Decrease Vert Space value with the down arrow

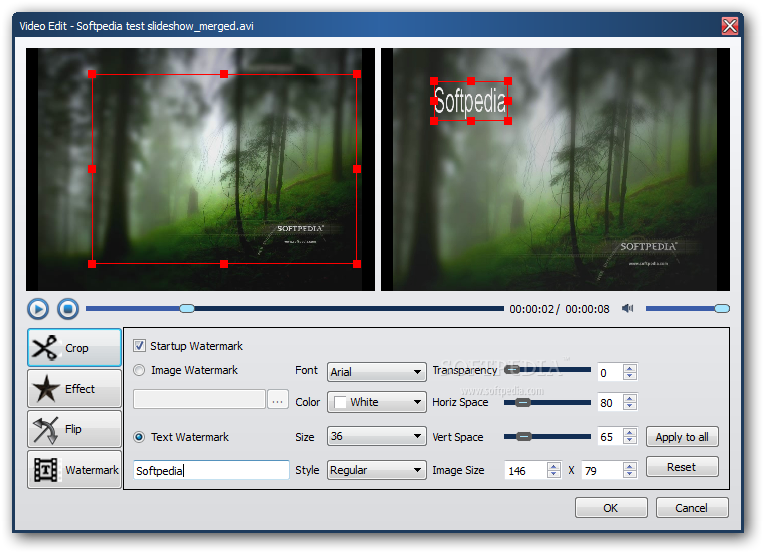(630, 440)
